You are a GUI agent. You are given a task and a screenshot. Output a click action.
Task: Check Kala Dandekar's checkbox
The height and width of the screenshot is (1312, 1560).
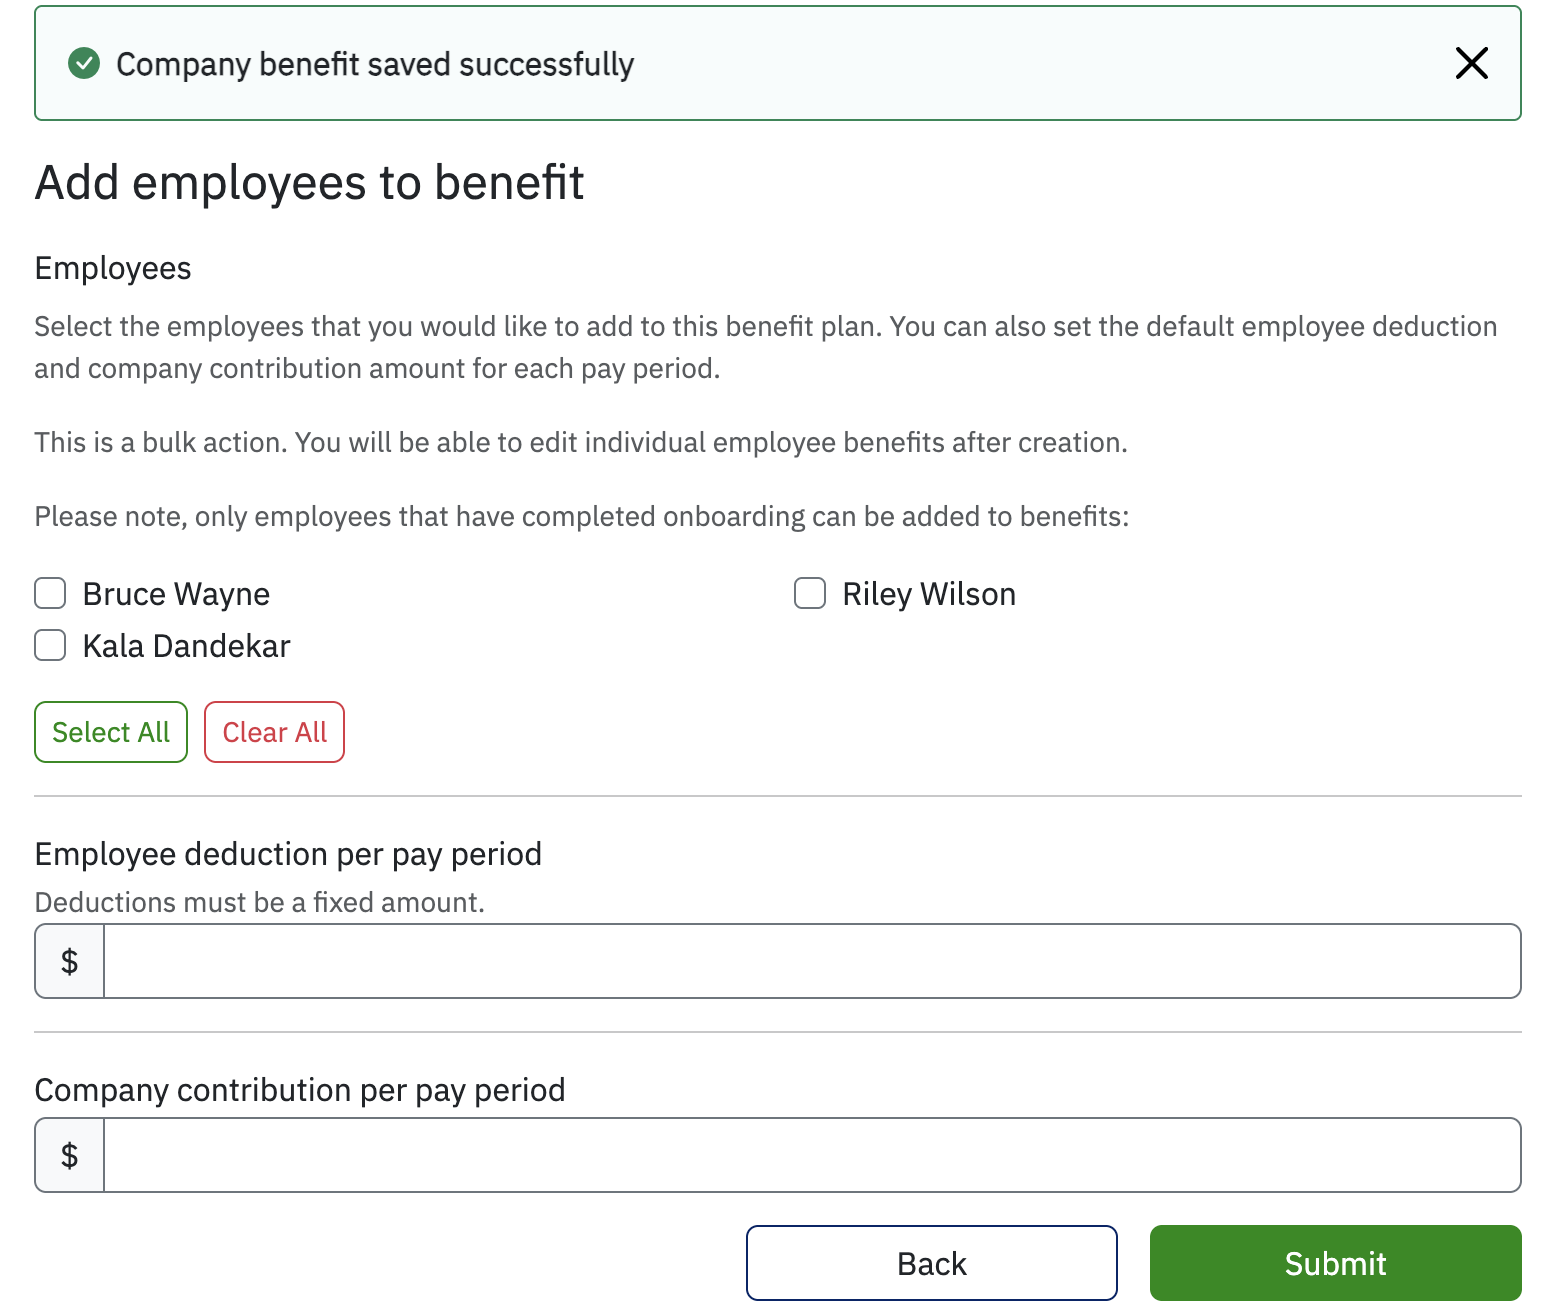tap(49, 645)
